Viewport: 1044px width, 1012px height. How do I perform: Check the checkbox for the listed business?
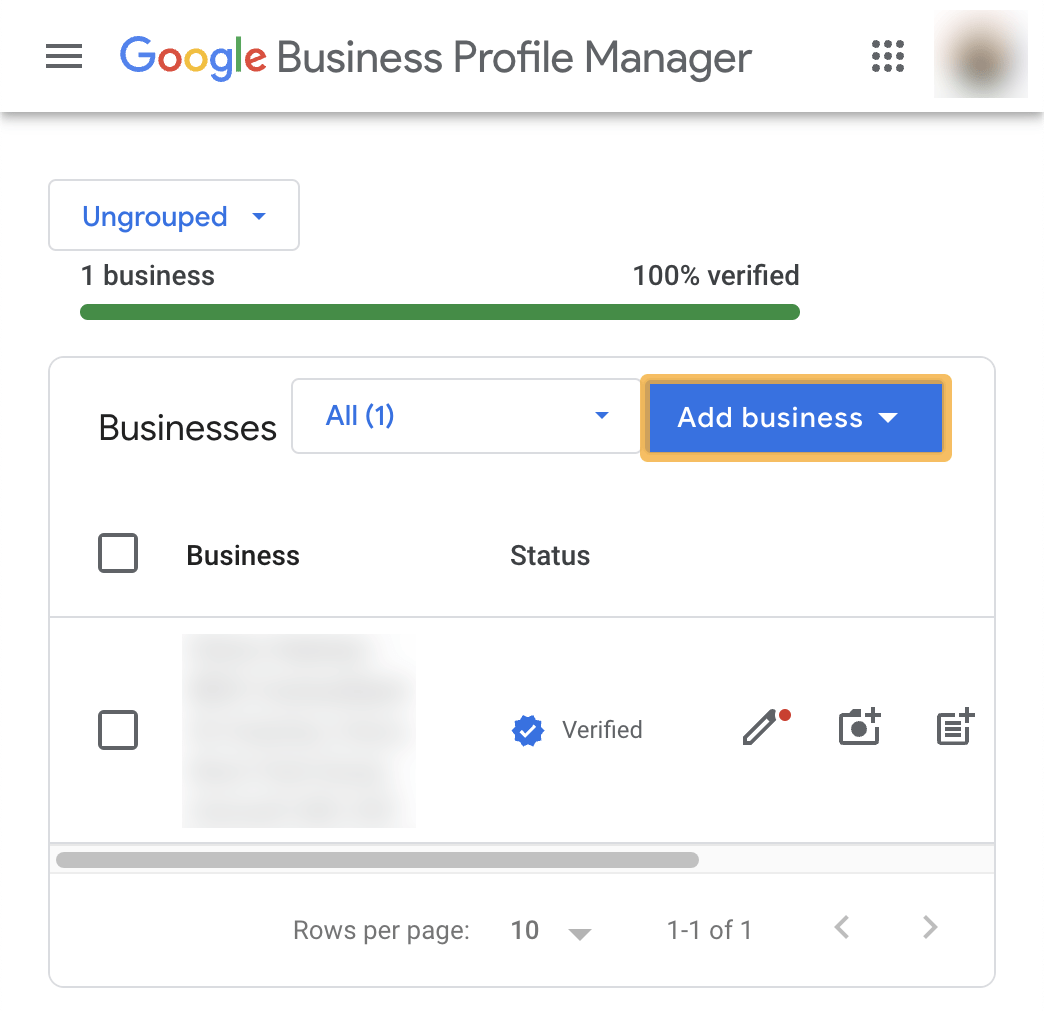117,730
